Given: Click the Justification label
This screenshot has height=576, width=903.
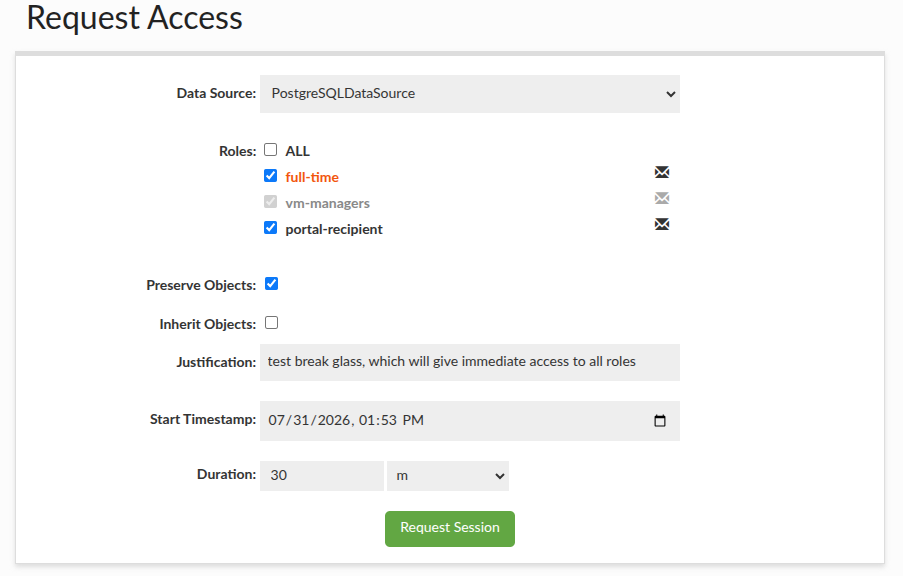Looking at the screenshot, I should (217, 362).
